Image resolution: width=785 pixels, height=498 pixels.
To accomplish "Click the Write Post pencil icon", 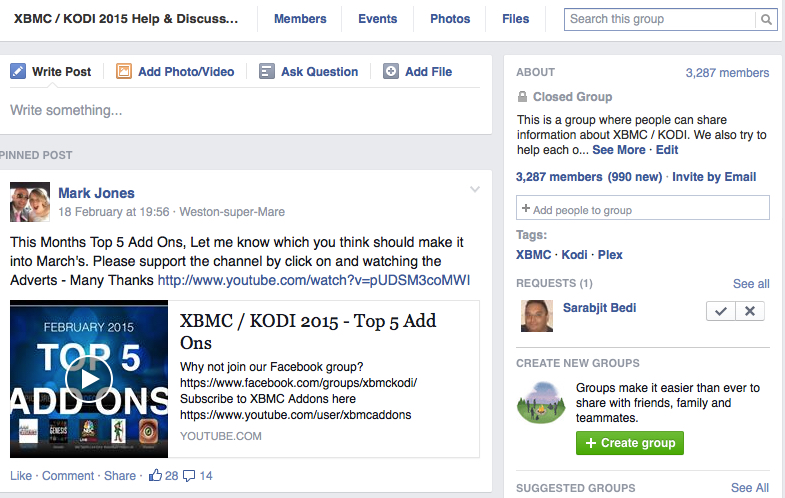I will (x=18, y=71).
